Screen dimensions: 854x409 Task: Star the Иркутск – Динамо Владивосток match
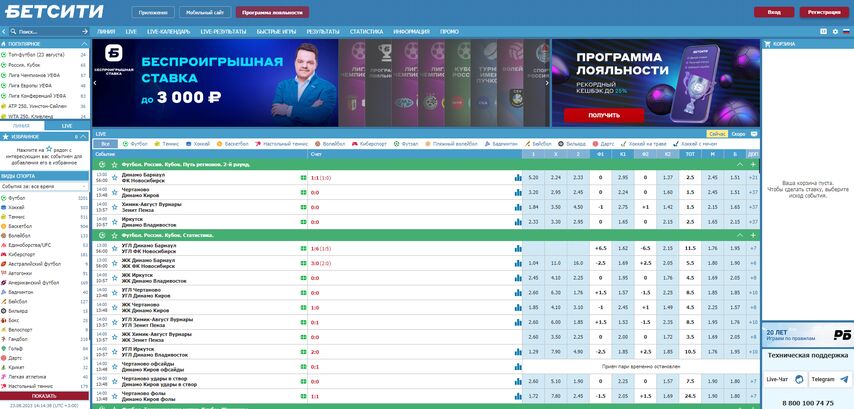click(x=114, y=222)
